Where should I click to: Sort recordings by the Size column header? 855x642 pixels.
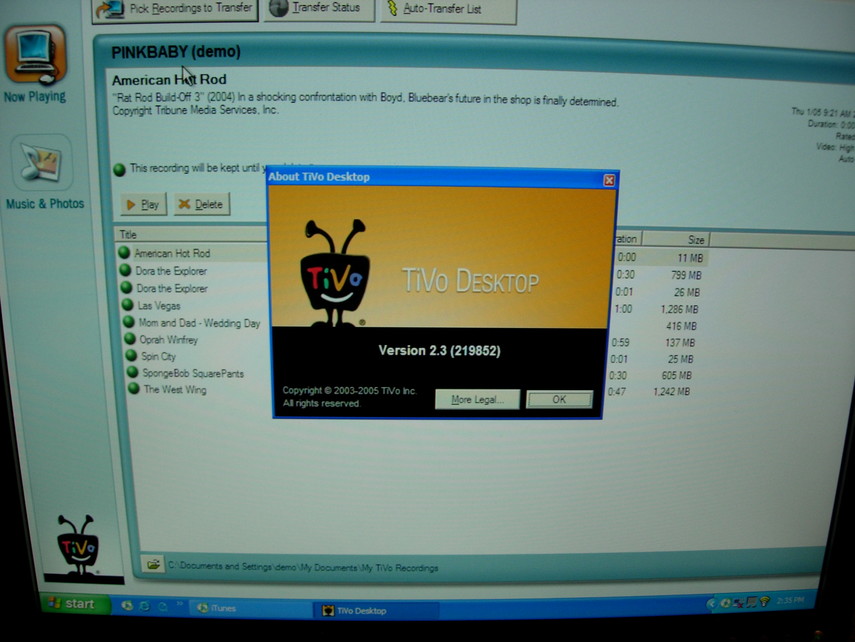point(676,239)
